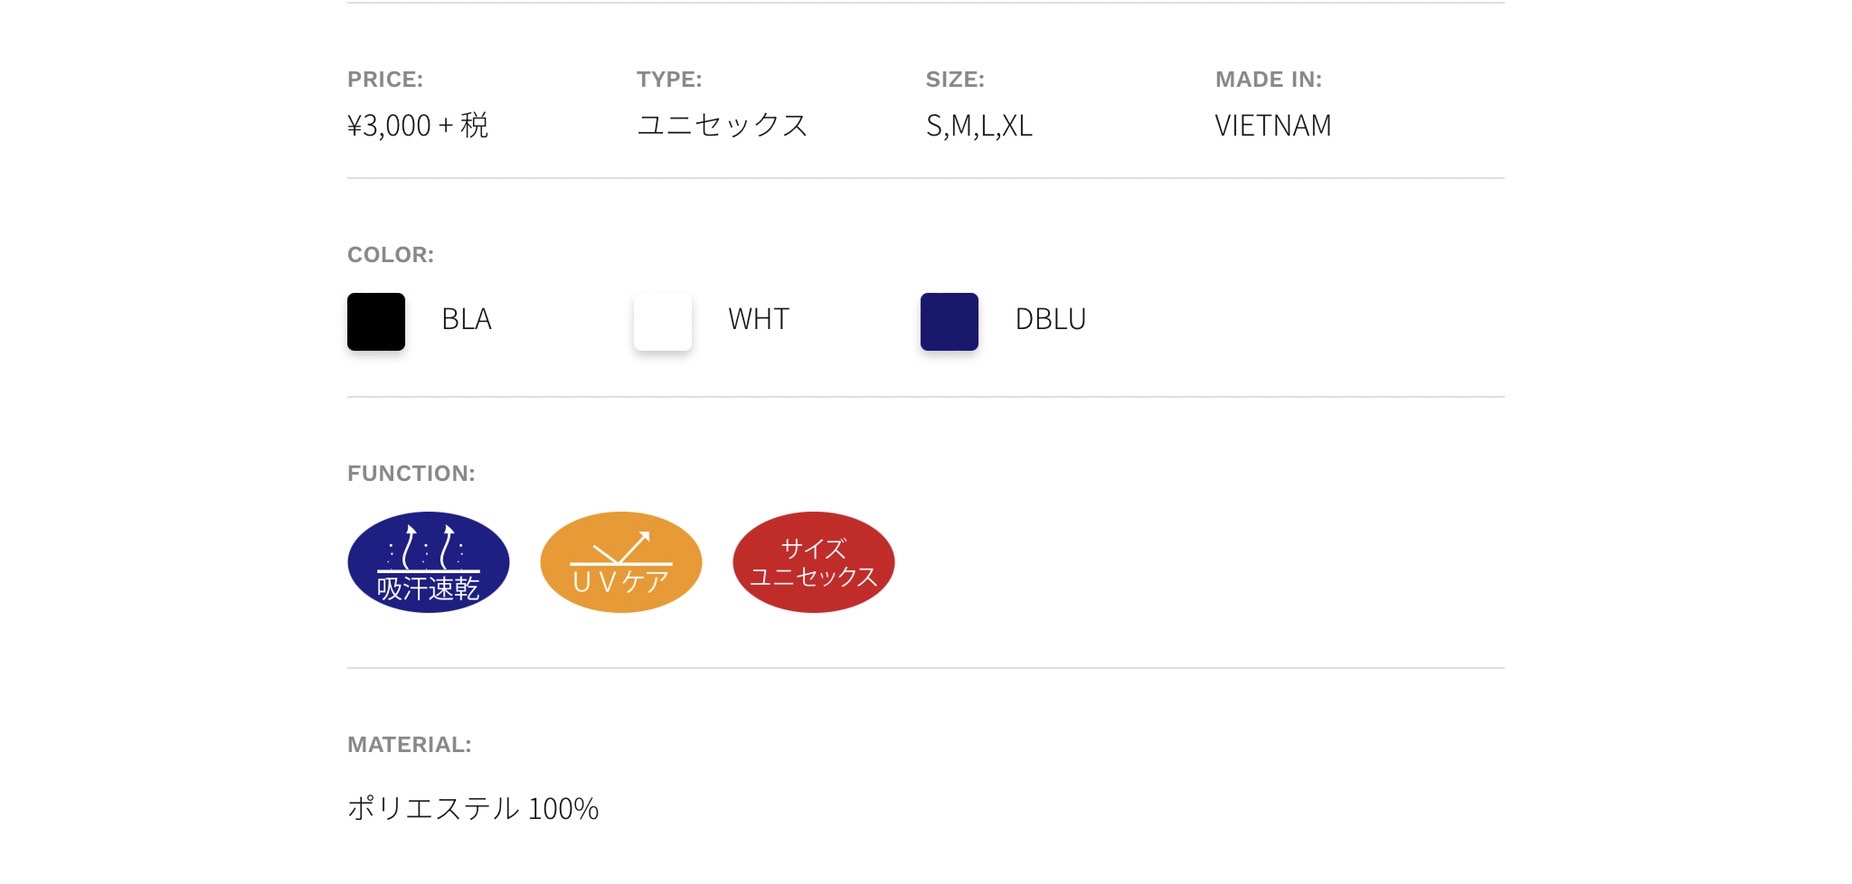Select the white color swatch
1852x884 pixels.
[x=662, y=321]
